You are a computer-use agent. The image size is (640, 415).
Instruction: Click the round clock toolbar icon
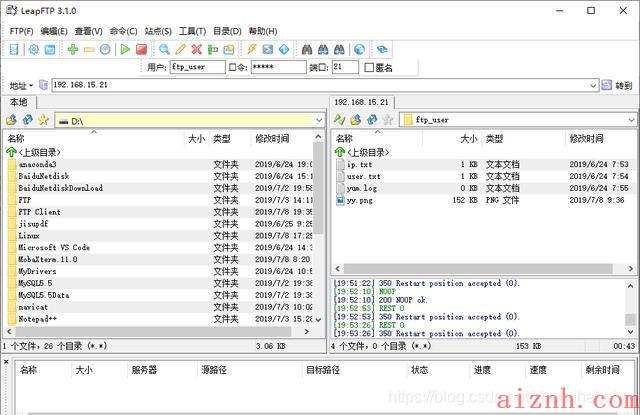point(105,50)
